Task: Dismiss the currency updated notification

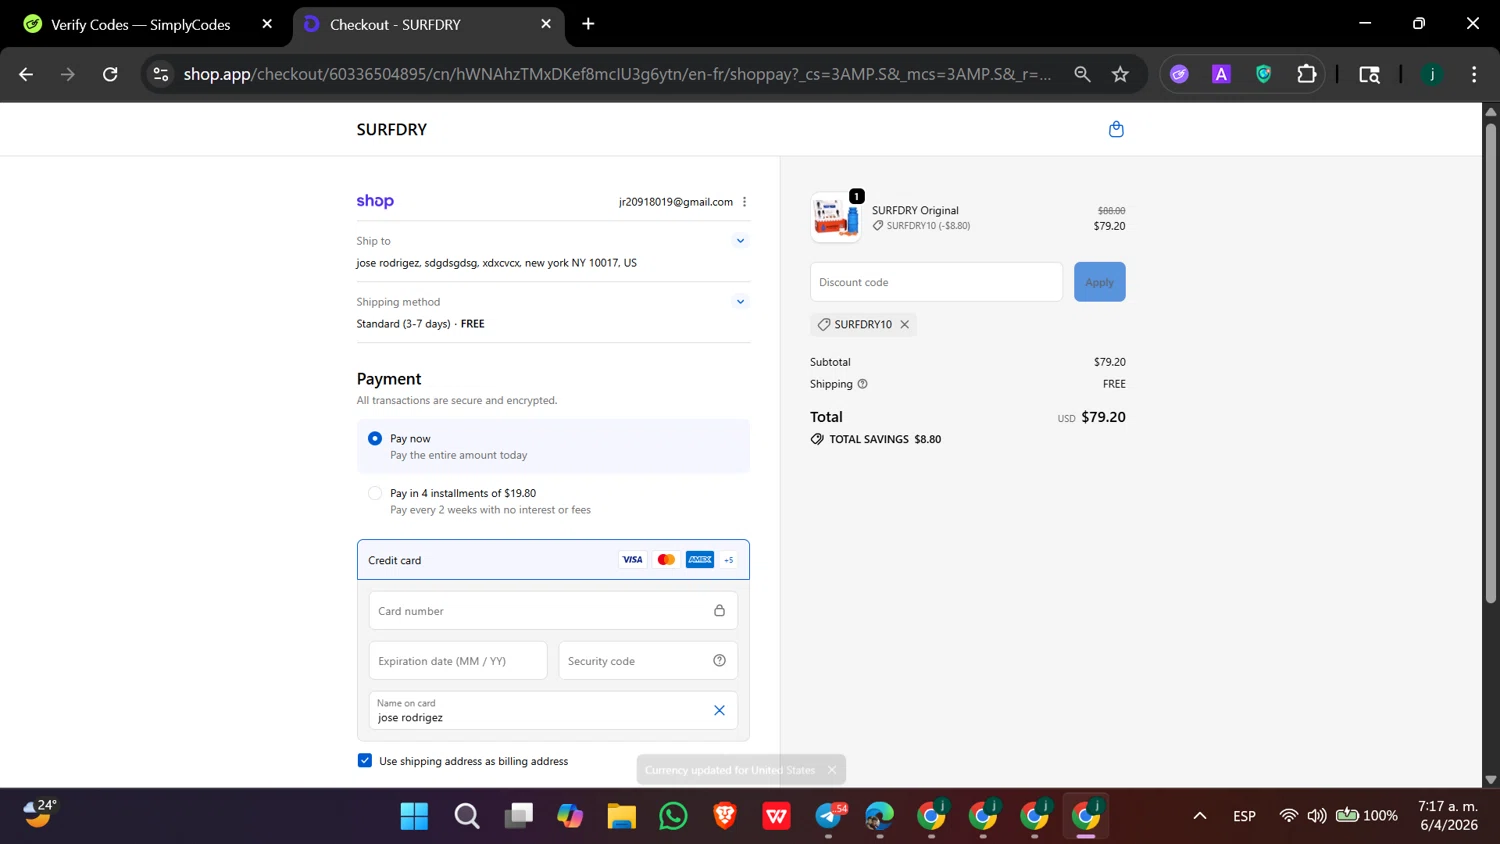Action: (831, 770)
